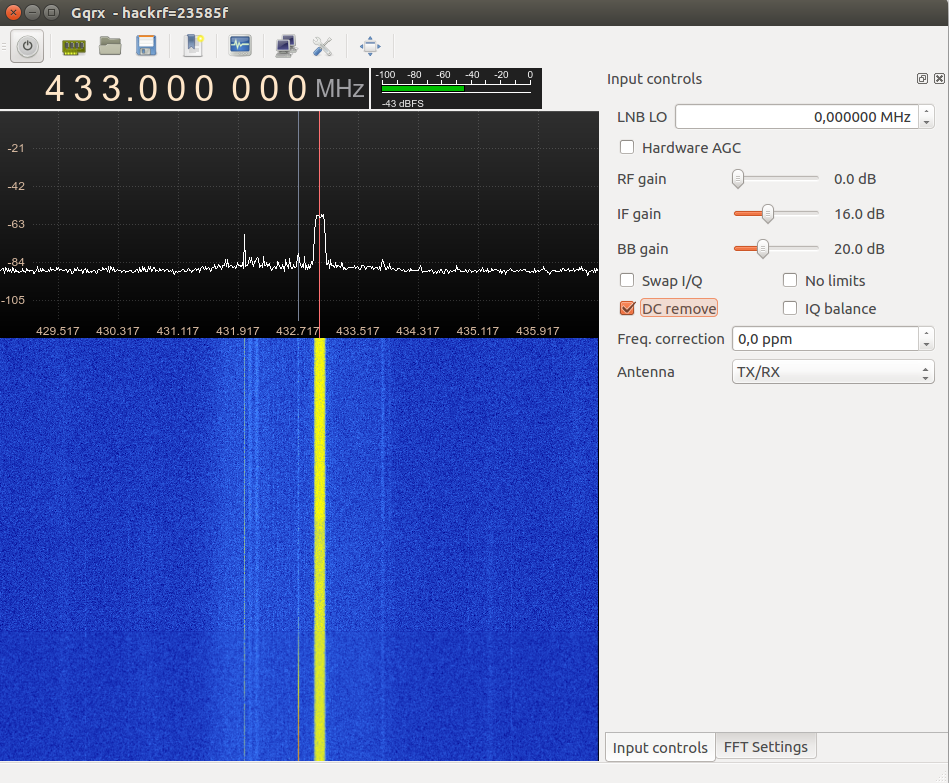Open remote control via the dual-monitor icon
This screenshot has width=949, height=783.
(x=287, y=46)
